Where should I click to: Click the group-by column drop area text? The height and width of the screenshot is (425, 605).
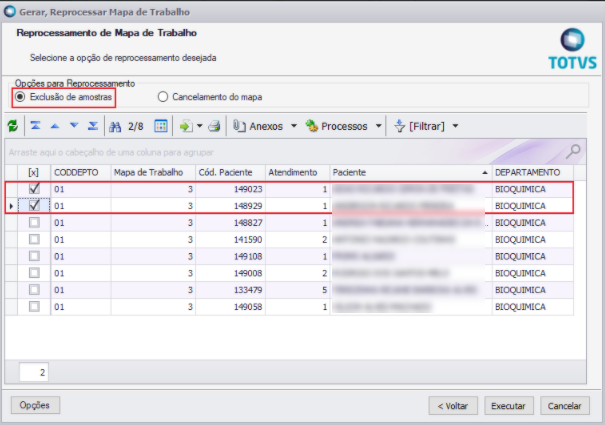click(111, 152)
